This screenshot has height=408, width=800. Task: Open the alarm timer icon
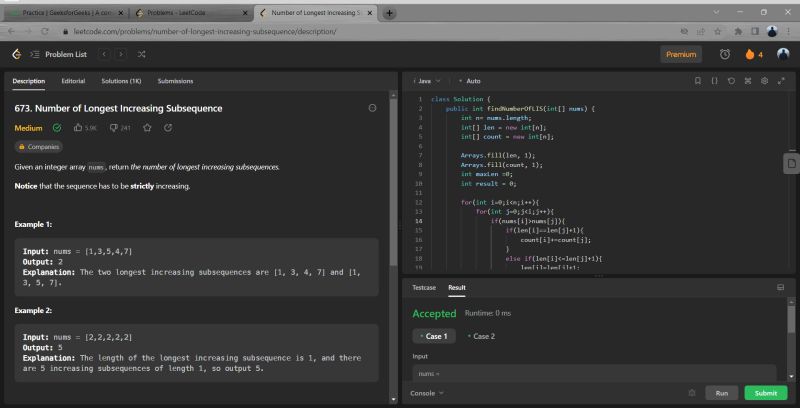pyautogui.click(x=724, y=54)
